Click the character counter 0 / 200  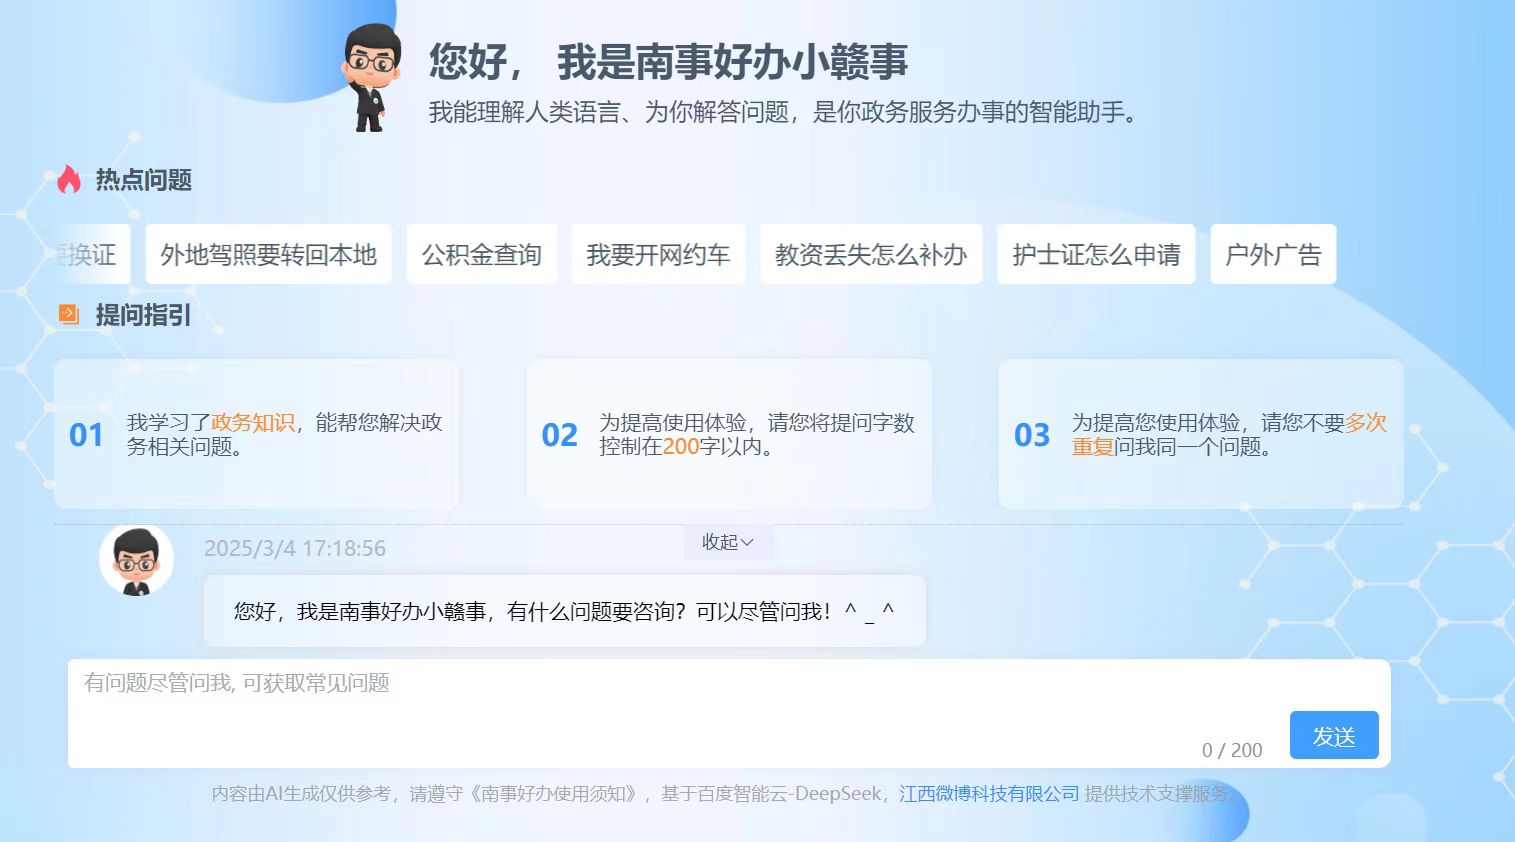point(1232,750)
